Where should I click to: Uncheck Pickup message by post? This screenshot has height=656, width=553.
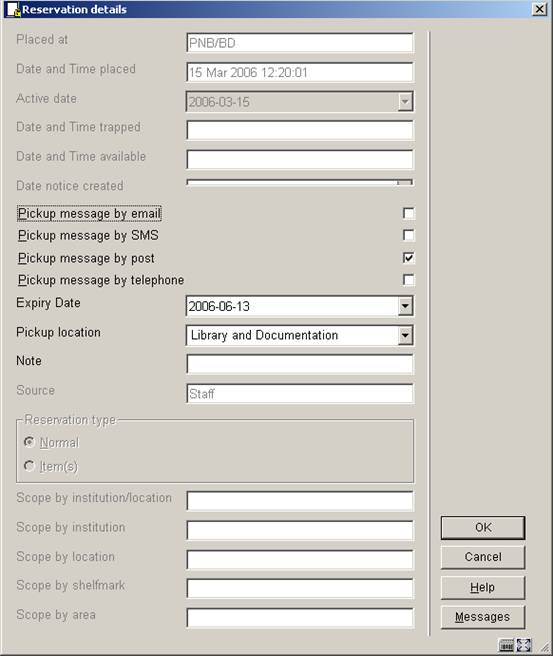[408, 258]
